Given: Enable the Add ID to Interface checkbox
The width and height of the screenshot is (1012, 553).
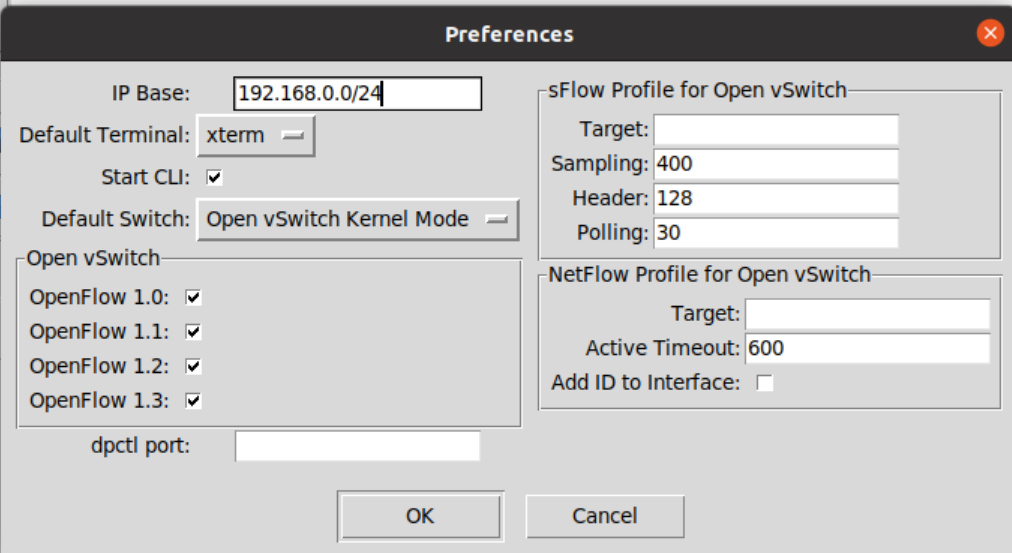Looking at the screenshot, I should (765, 383).
